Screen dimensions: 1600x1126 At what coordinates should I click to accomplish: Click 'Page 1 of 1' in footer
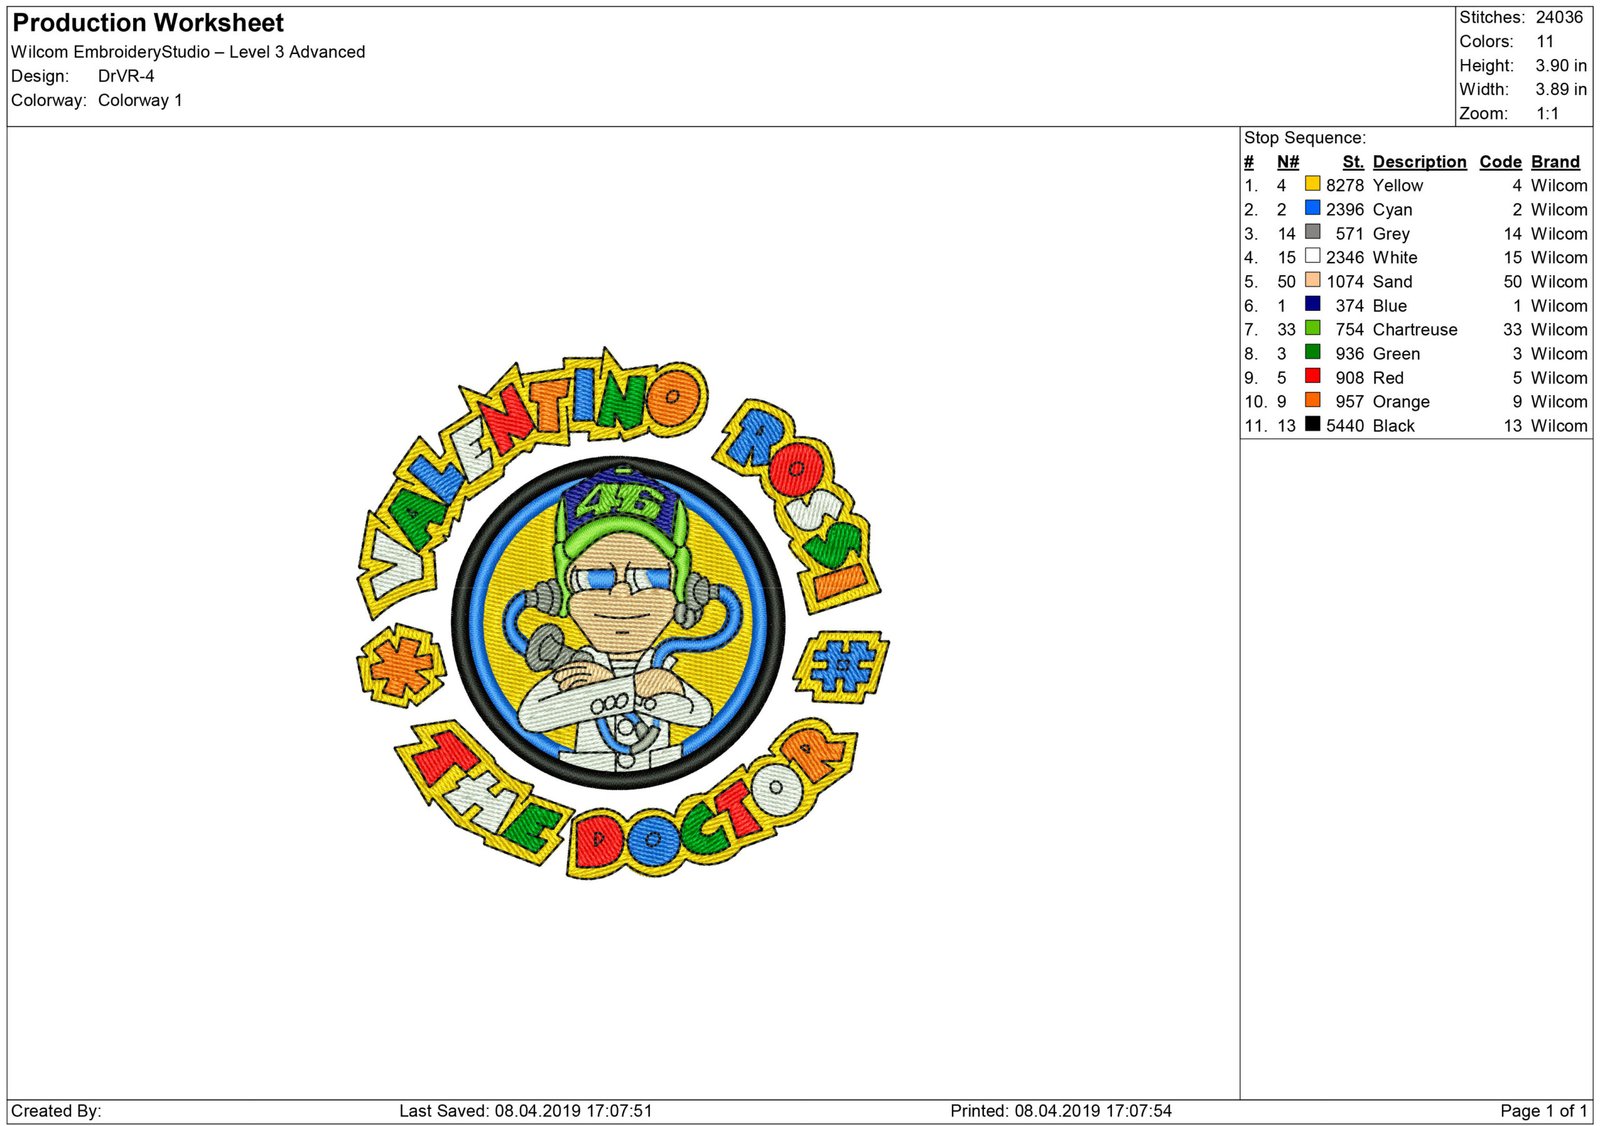click(x=1543, y=1111)
